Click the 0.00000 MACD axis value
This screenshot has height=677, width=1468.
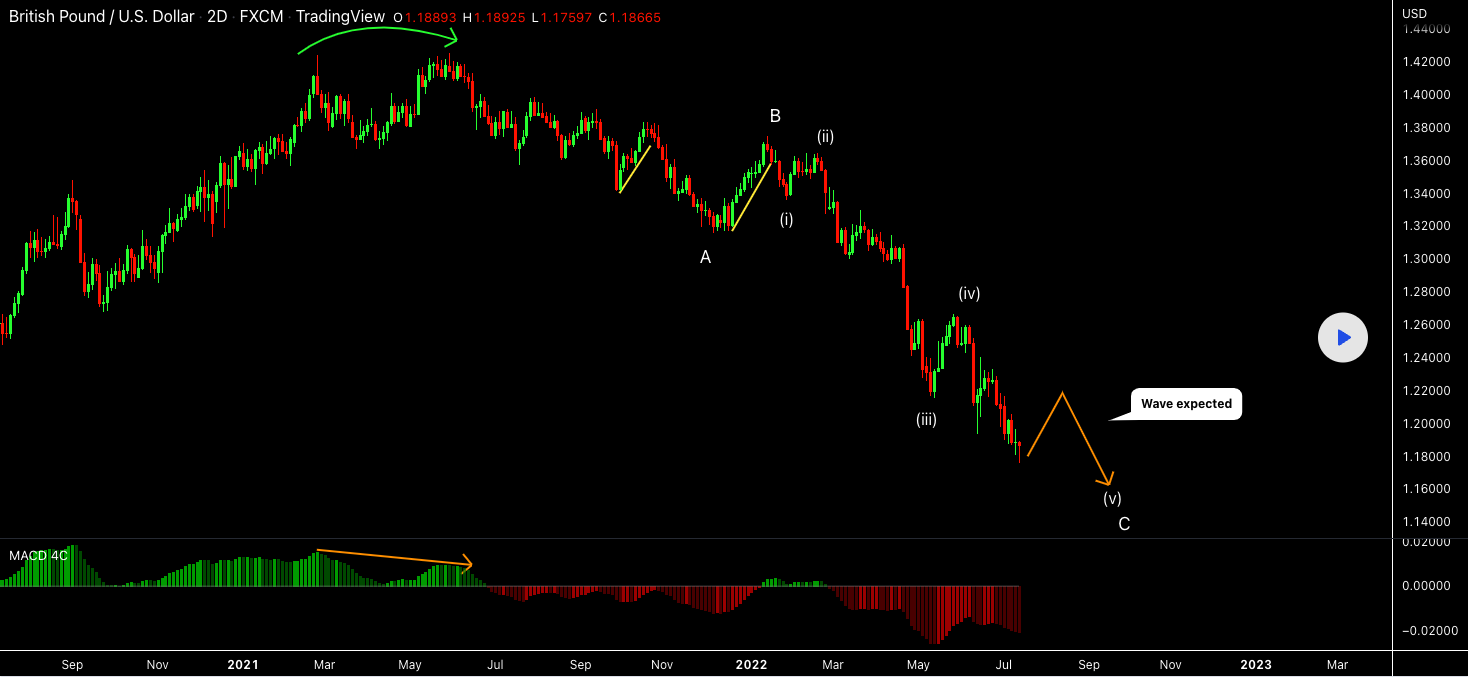click(x=1426, y=586)
